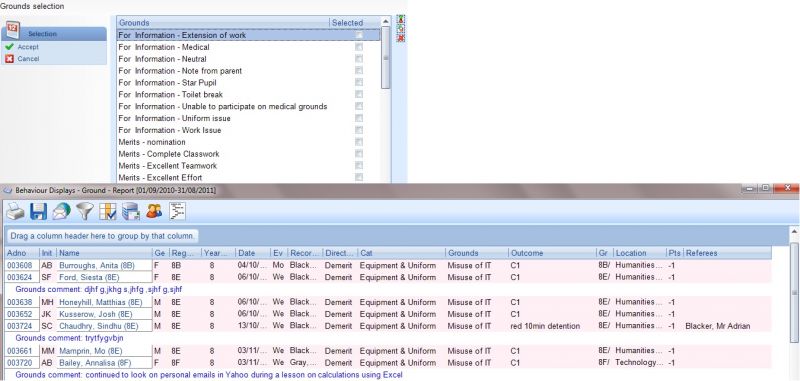Click the middle invert selection icon beside the grounds list
The image size is (800, 381).
tap(401, 29)
